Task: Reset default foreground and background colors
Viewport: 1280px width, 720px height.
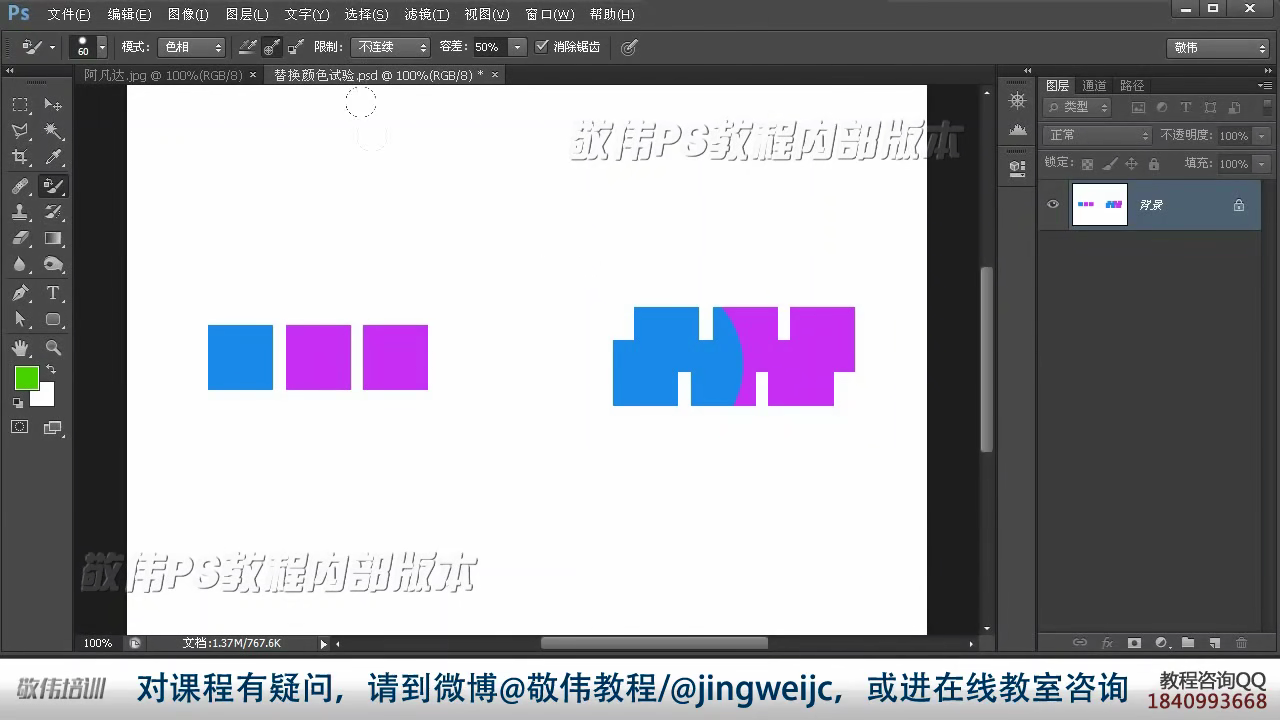Action: pos(18,403)
